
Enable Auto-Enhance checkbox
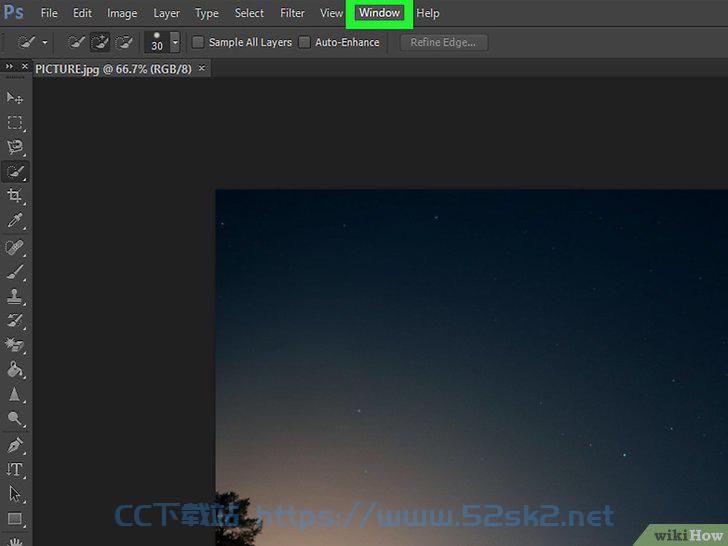coord(305,42)
